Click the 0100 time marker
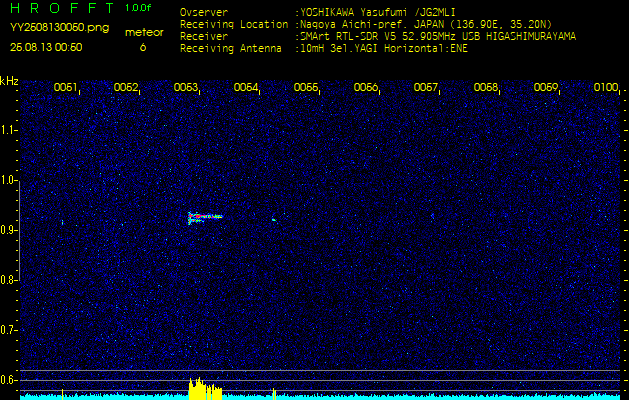Screen dimensions: 629x400 (x=606, y=87)
